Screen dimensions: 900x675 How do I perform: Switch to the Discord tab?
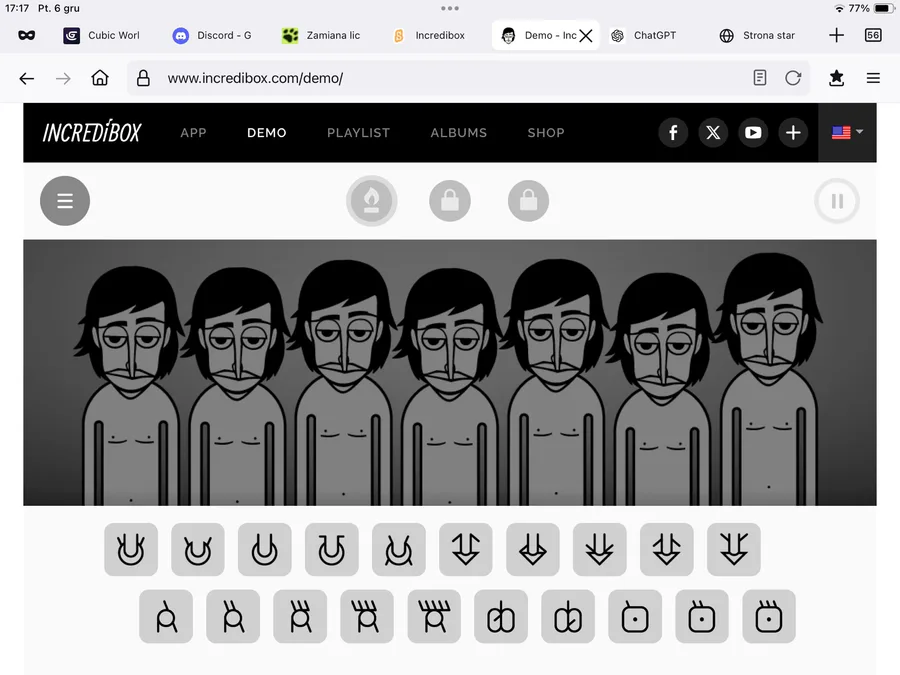coord(212,36)
